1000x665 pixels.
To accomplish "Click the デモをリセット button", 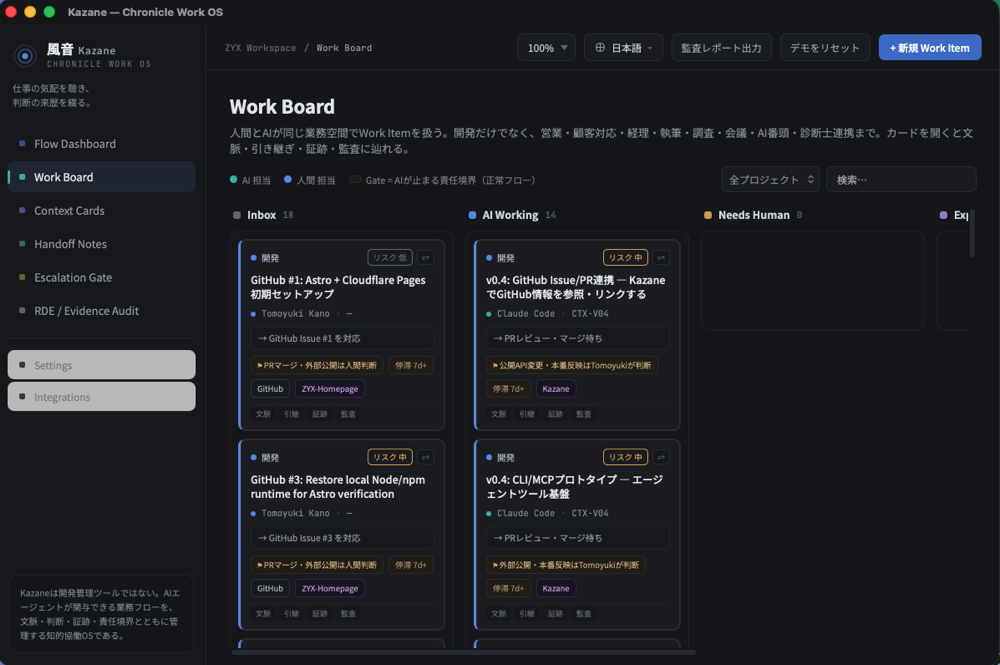I will pos(825,48).
